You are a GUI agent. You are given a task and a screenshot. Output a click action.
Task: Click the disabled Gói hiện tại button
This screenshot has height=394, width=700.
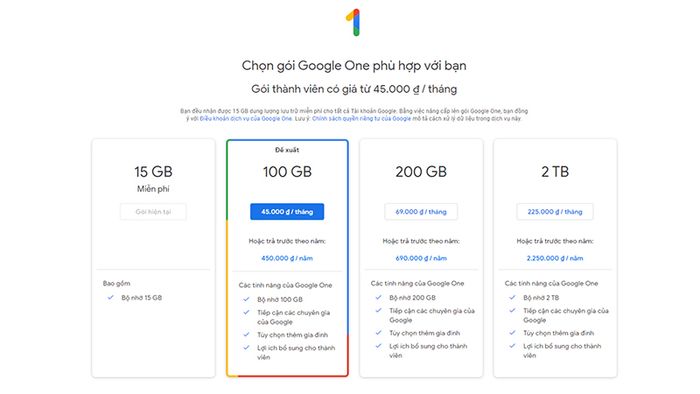[153, 212]
